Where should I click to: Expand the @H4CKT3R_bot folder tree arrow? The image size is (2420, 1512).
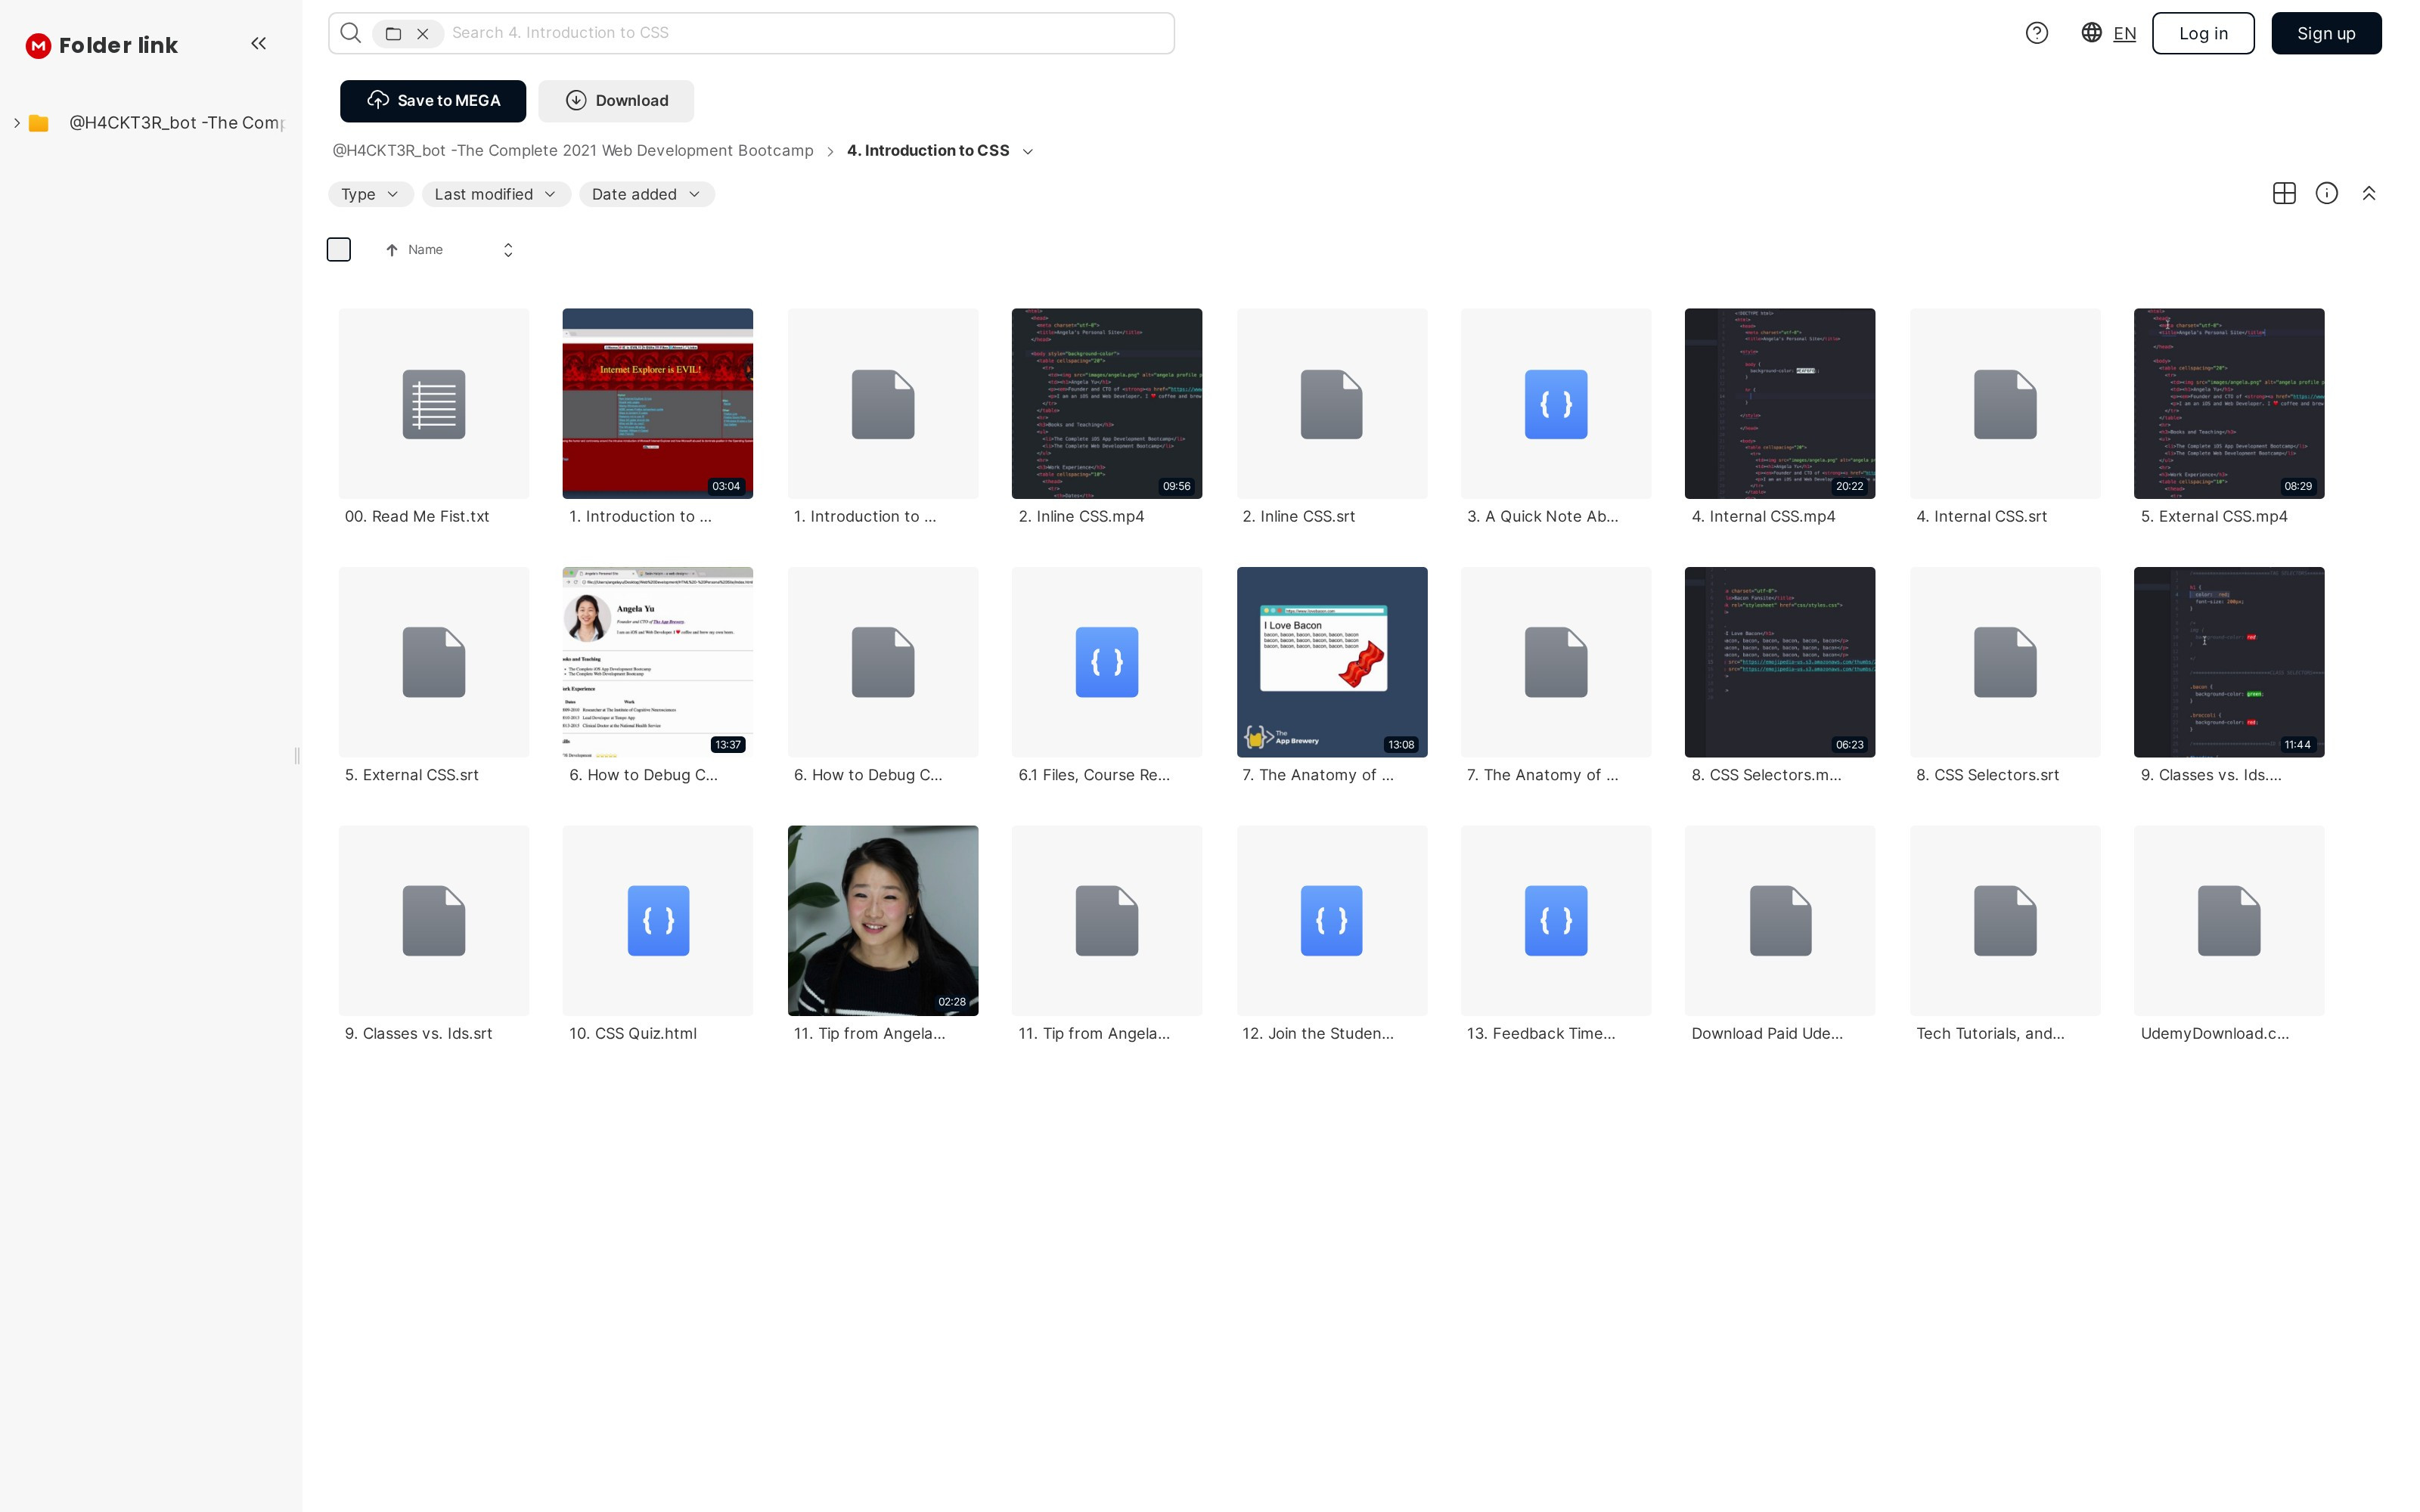pyautogui.click(x=17, y=123)
